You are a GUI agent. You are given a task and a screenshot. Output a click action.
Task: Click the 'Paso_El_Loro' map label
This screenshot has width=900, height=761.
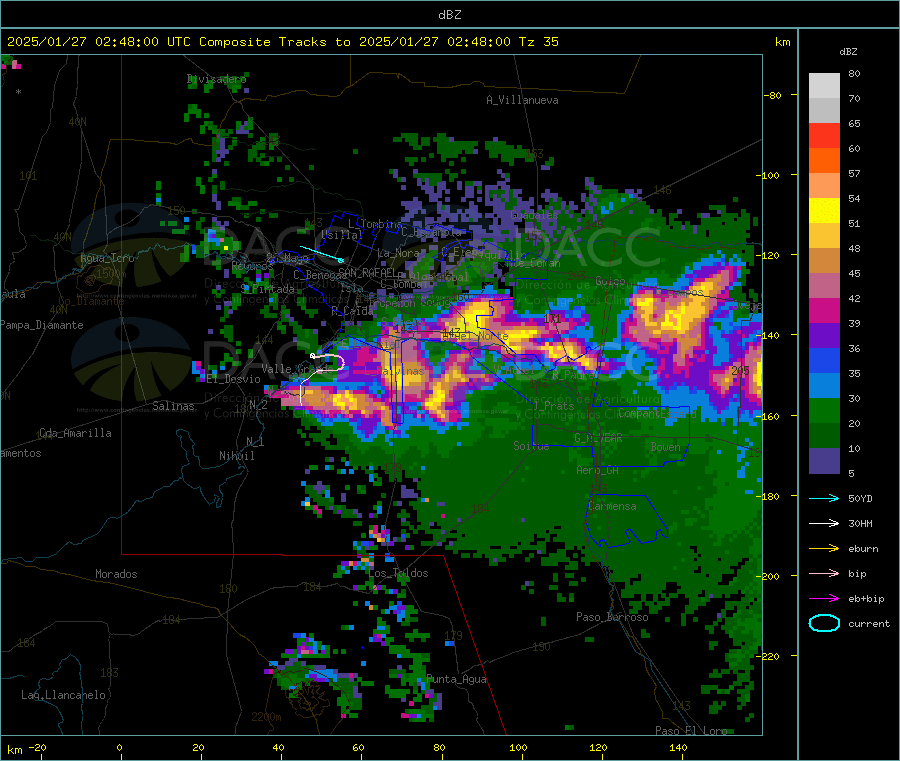[691, 731]
